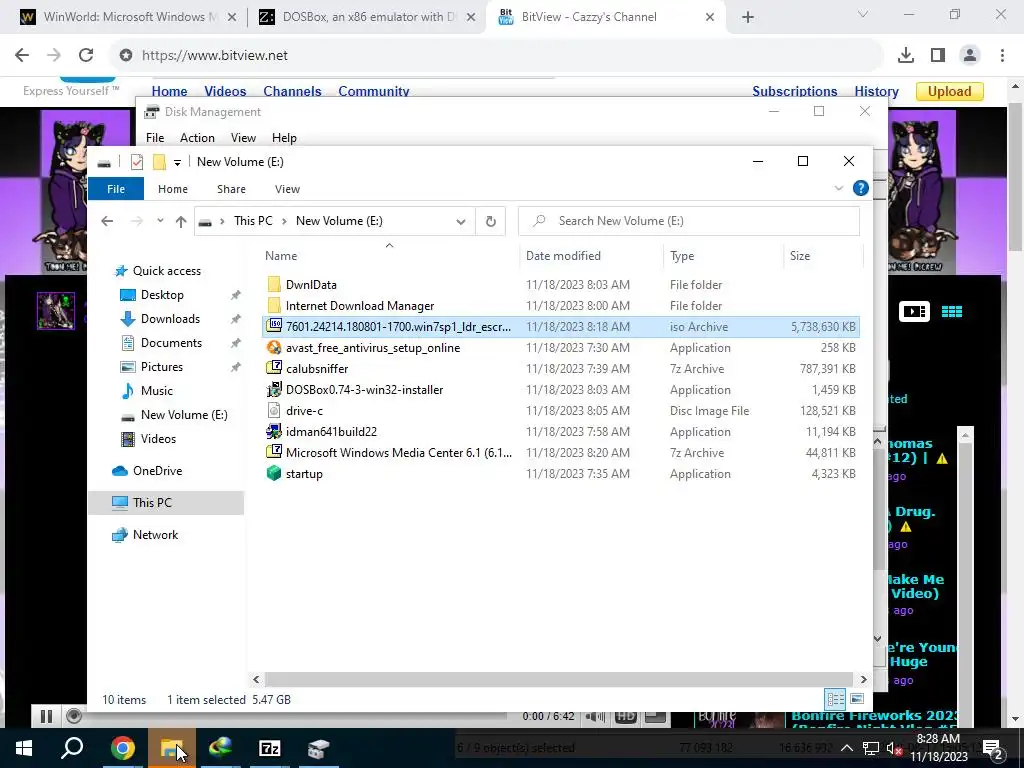Show hidden system tray icons

coord(846,748)
